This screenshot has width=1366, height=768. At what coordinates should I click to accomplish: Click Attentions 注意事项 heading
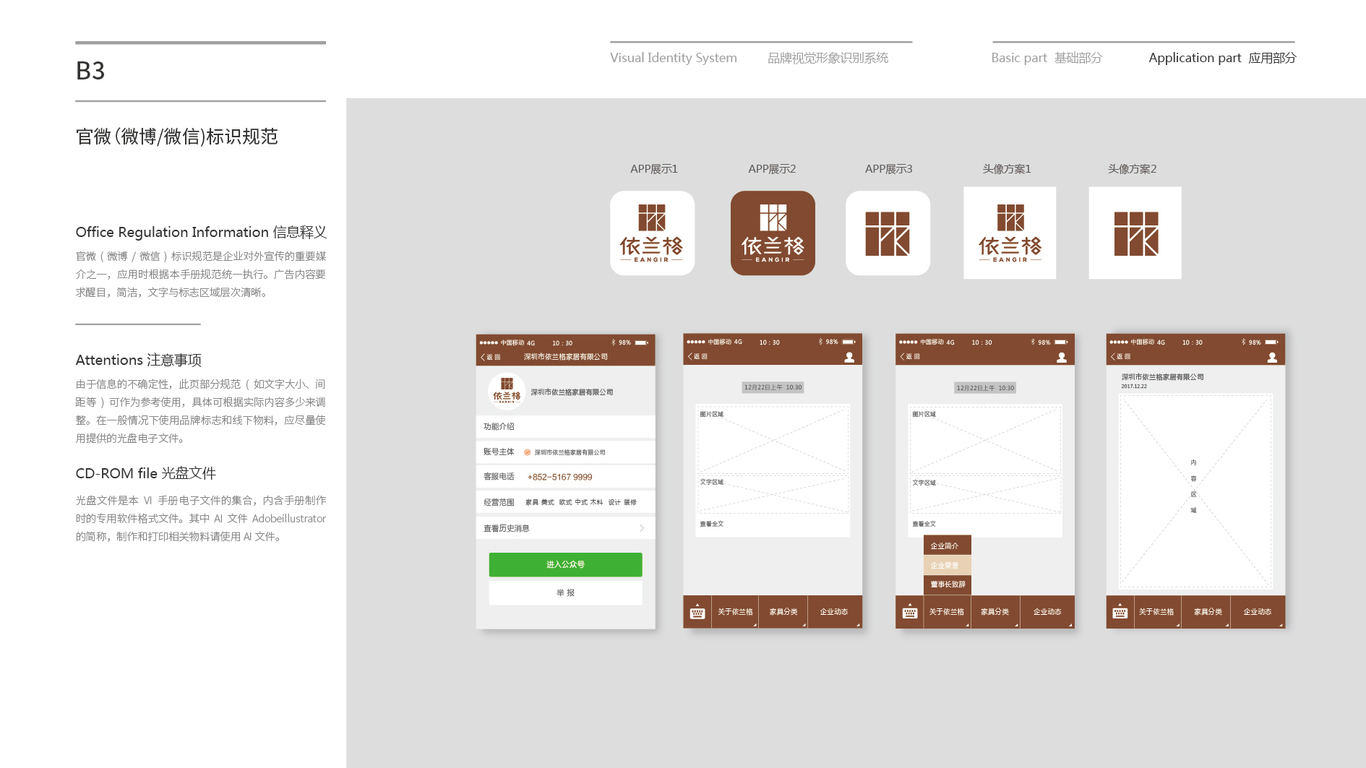(x=139, y=360)
